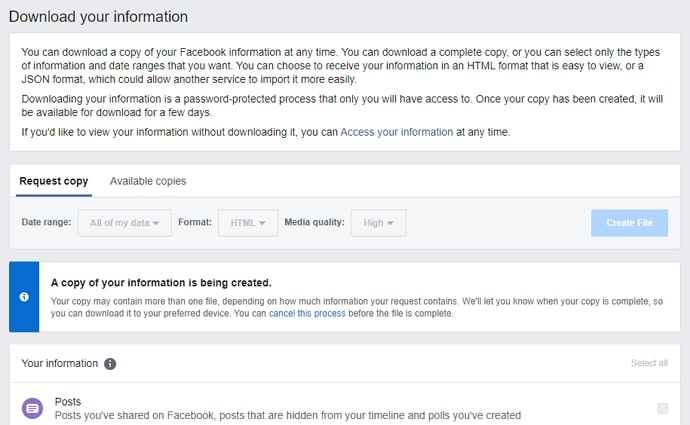The image size is (690, 425).
Task: Open the Format HTML dropdown
Action: pyautogui.click(x=248, y=223)
